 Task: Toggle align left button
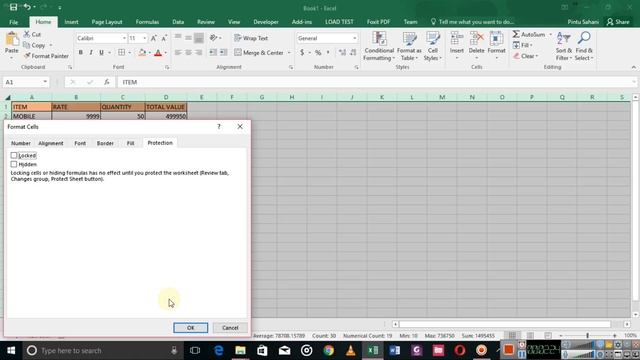tap(178, 53)
